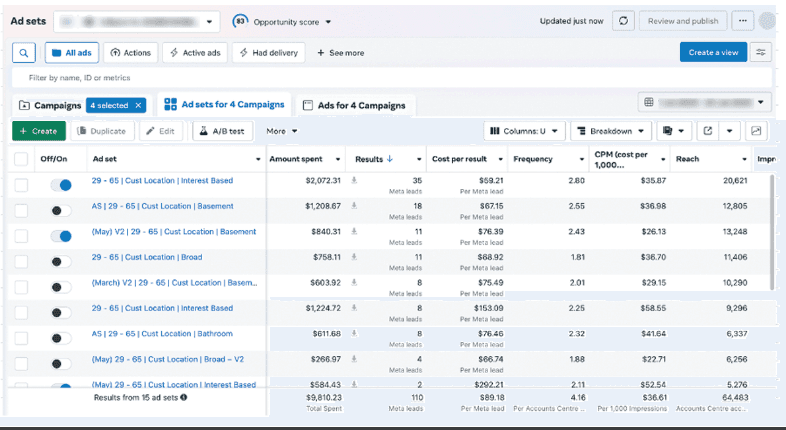Click Review and publish button
The image size is (786, 430).
pos(683,21)
